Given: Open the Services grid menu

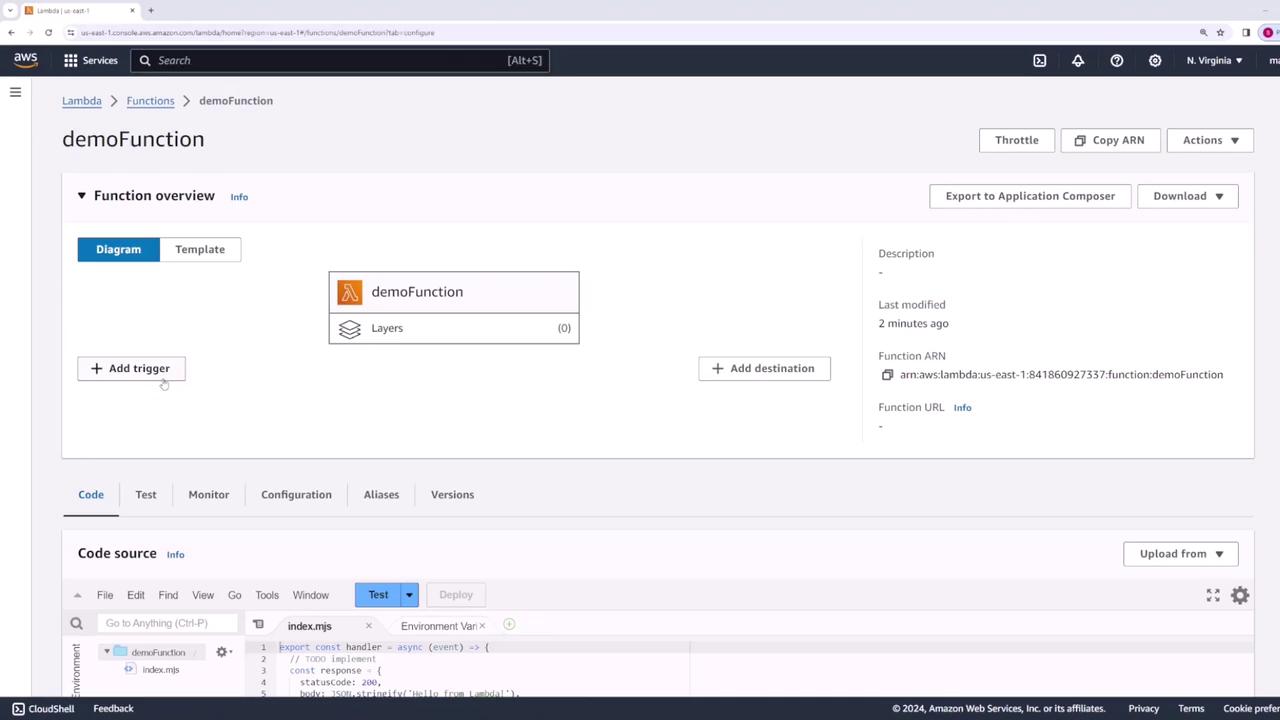Looking at the screenshot, I should (91, 60).
